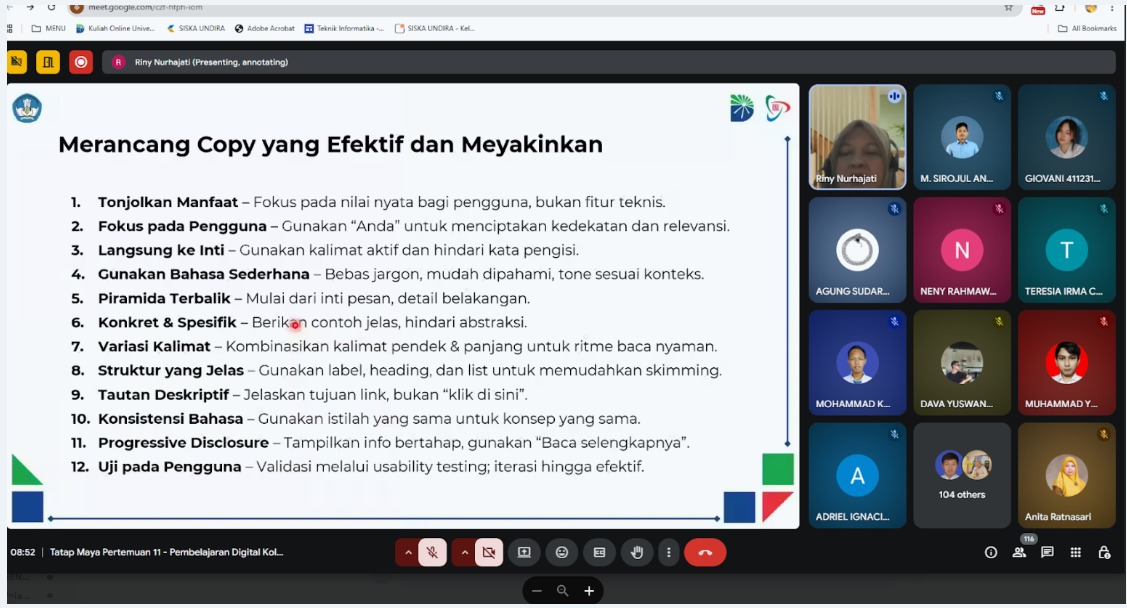
Task: Click the magnifier zoom reset icon
Action: [563, 591]
